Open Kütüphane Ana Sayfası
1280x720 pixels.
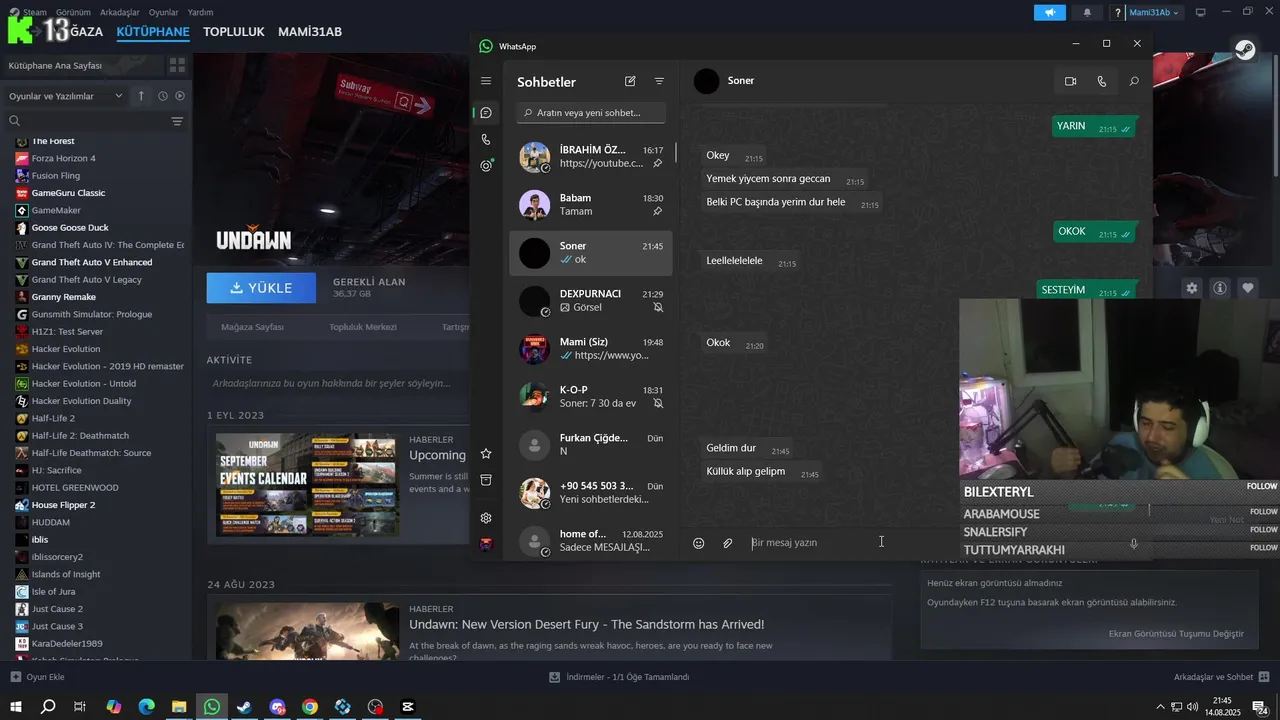pos(55,65)
